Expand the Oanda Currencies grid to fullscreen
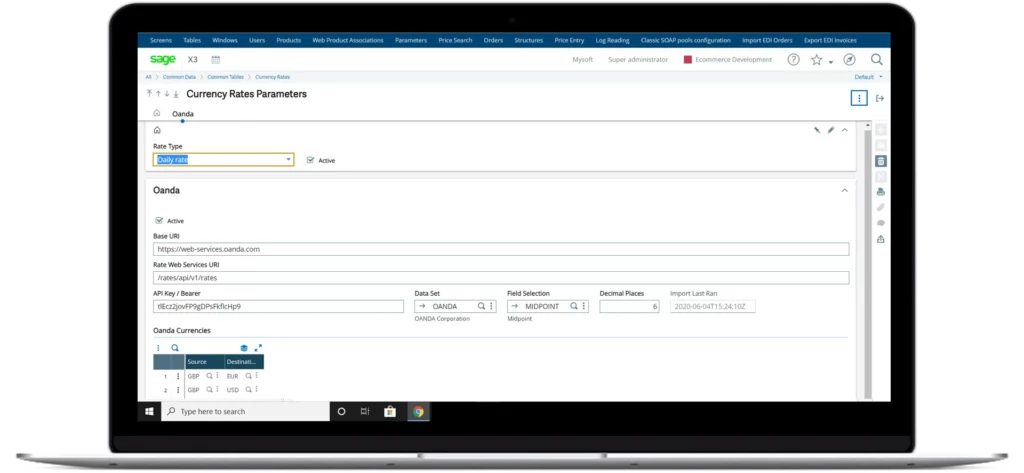Viewport: 1024px width, 473px height. (258, 348)
